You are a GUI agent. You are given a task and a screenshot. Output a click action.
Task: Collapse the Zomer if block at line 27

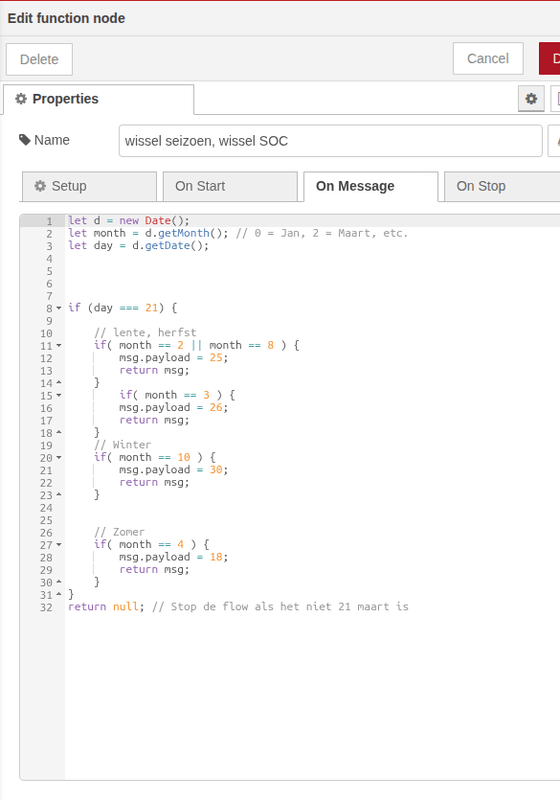point(59,544)
